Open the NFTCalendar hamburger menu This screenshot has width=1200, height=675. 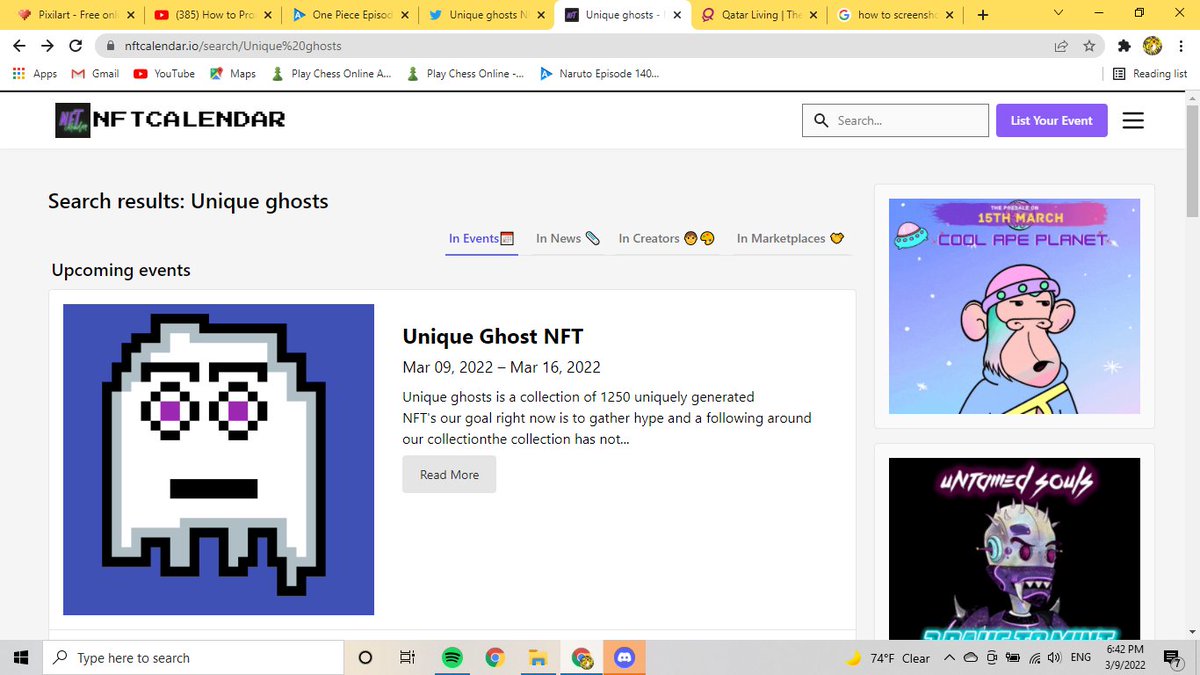pyautogui.click(x=1133, y=120)
